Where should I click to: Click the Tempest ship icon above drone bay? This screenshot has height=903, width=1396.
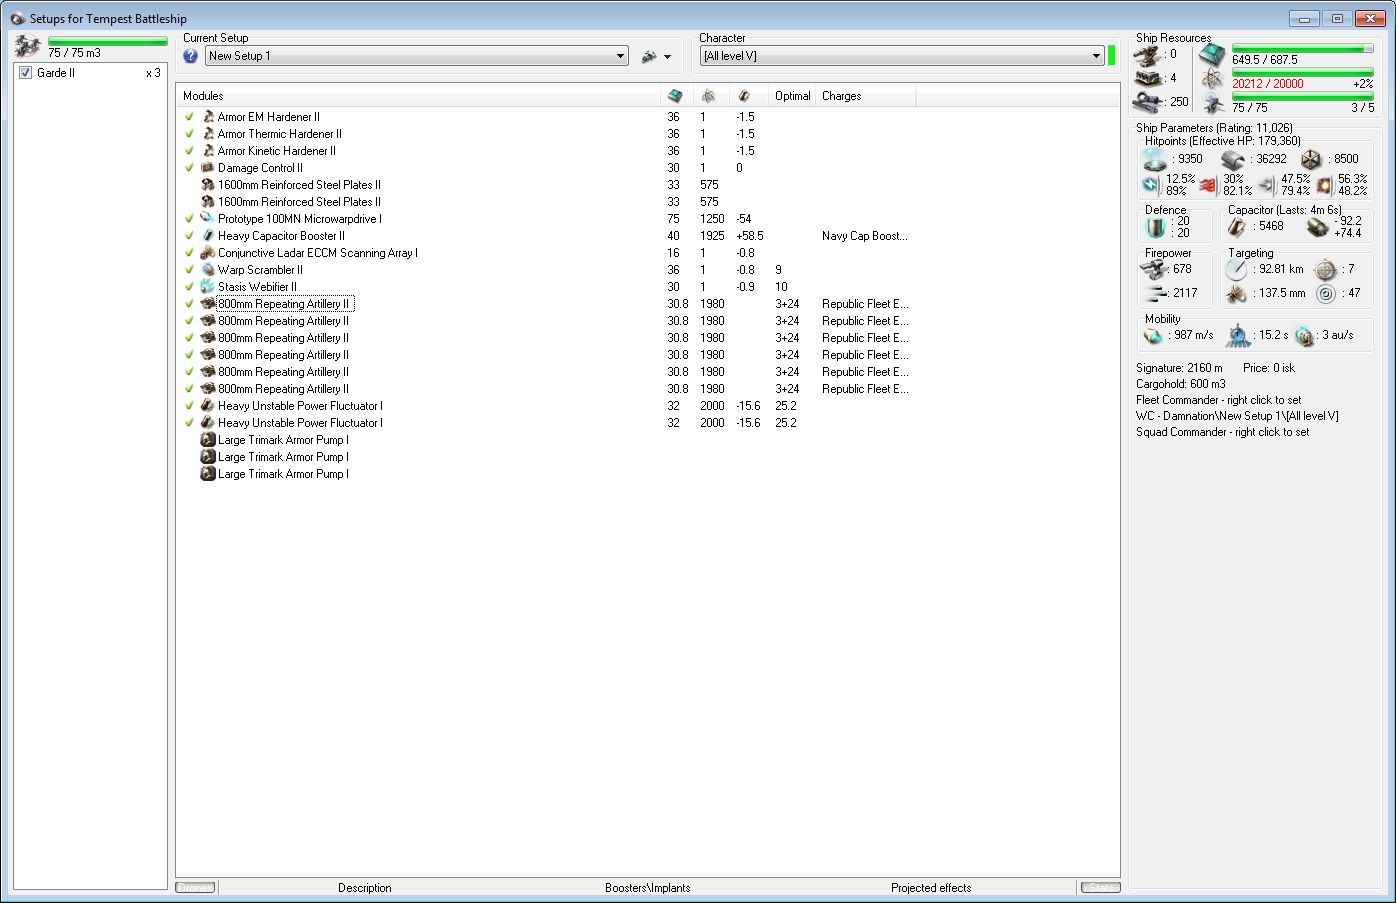(x=27, y=46)
